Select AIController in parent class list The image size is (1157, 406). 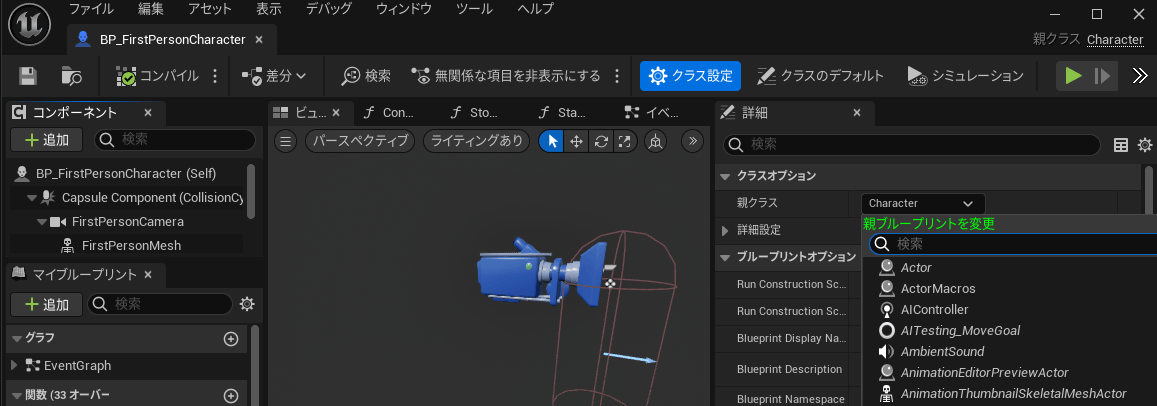(935, 309)
